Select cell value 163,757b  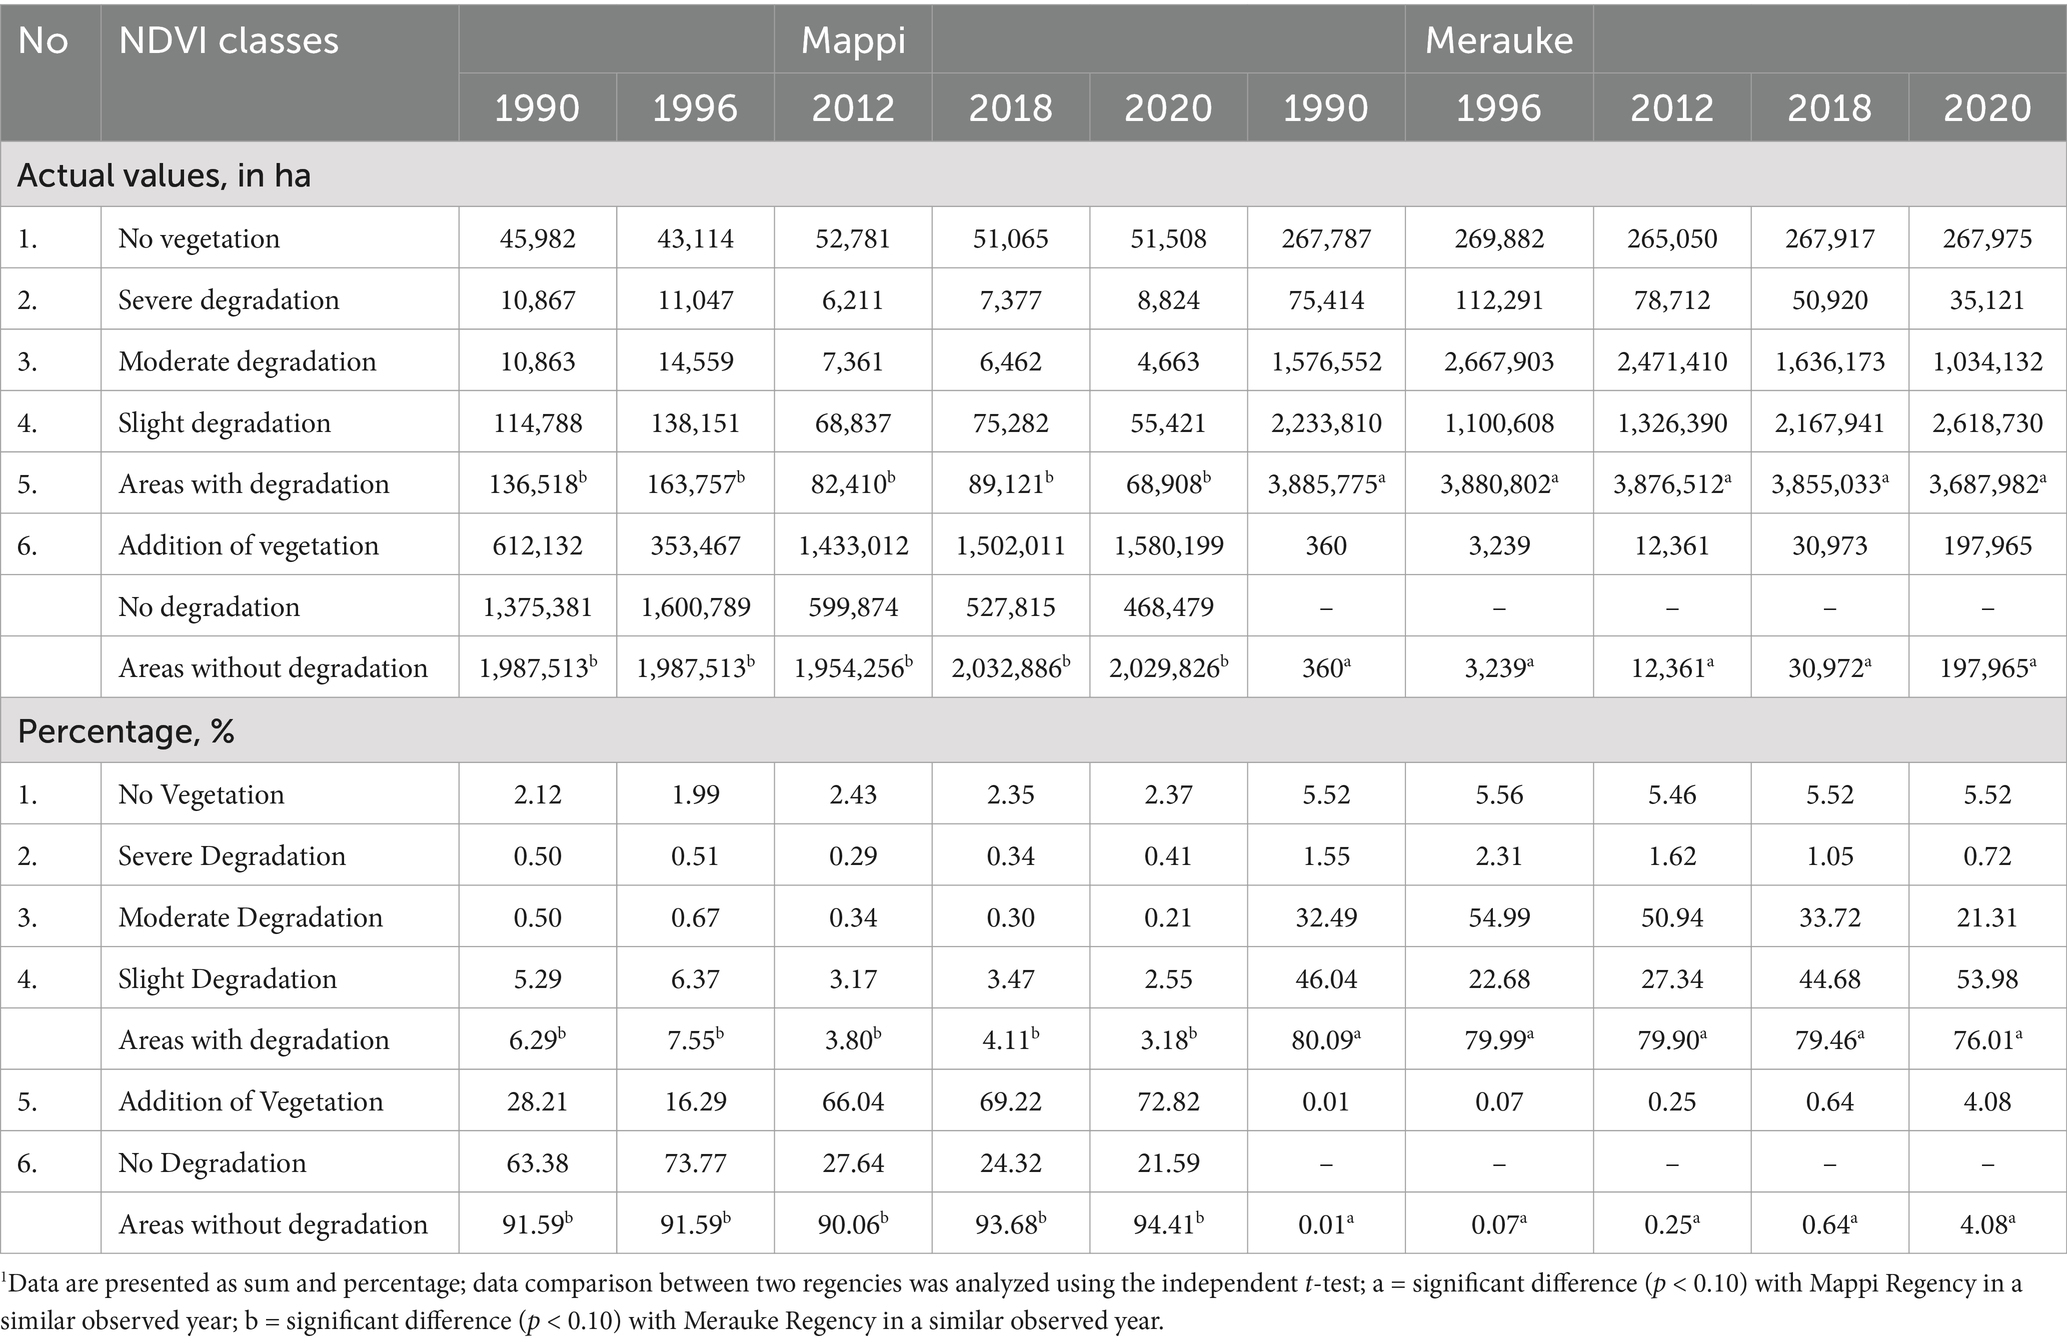tap(695, 483)
